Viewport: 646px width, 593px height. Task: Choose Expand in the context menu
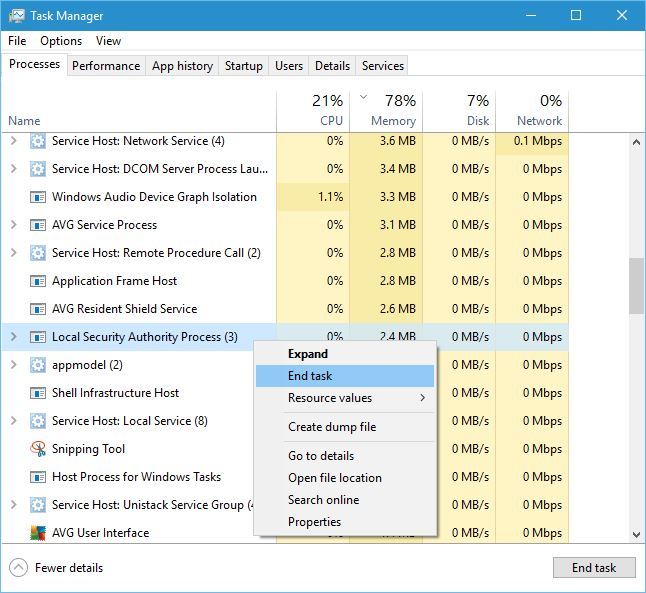pyautogui.click(x=345, y=354)
